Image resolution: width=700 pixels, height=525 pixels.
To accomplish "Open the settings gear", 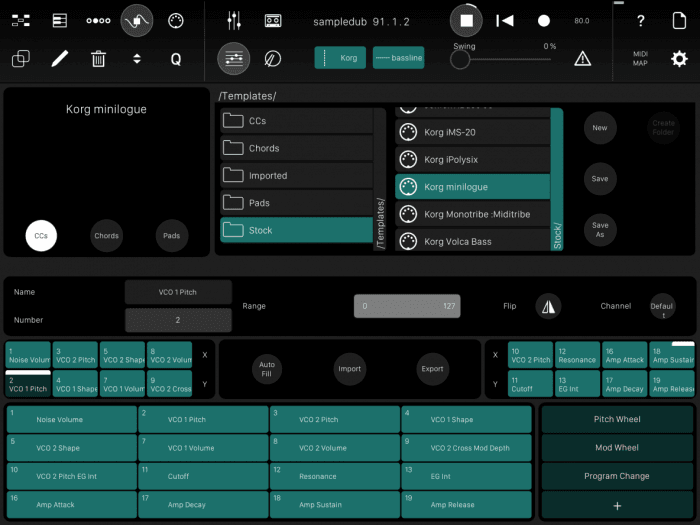I will coord(679,58).
